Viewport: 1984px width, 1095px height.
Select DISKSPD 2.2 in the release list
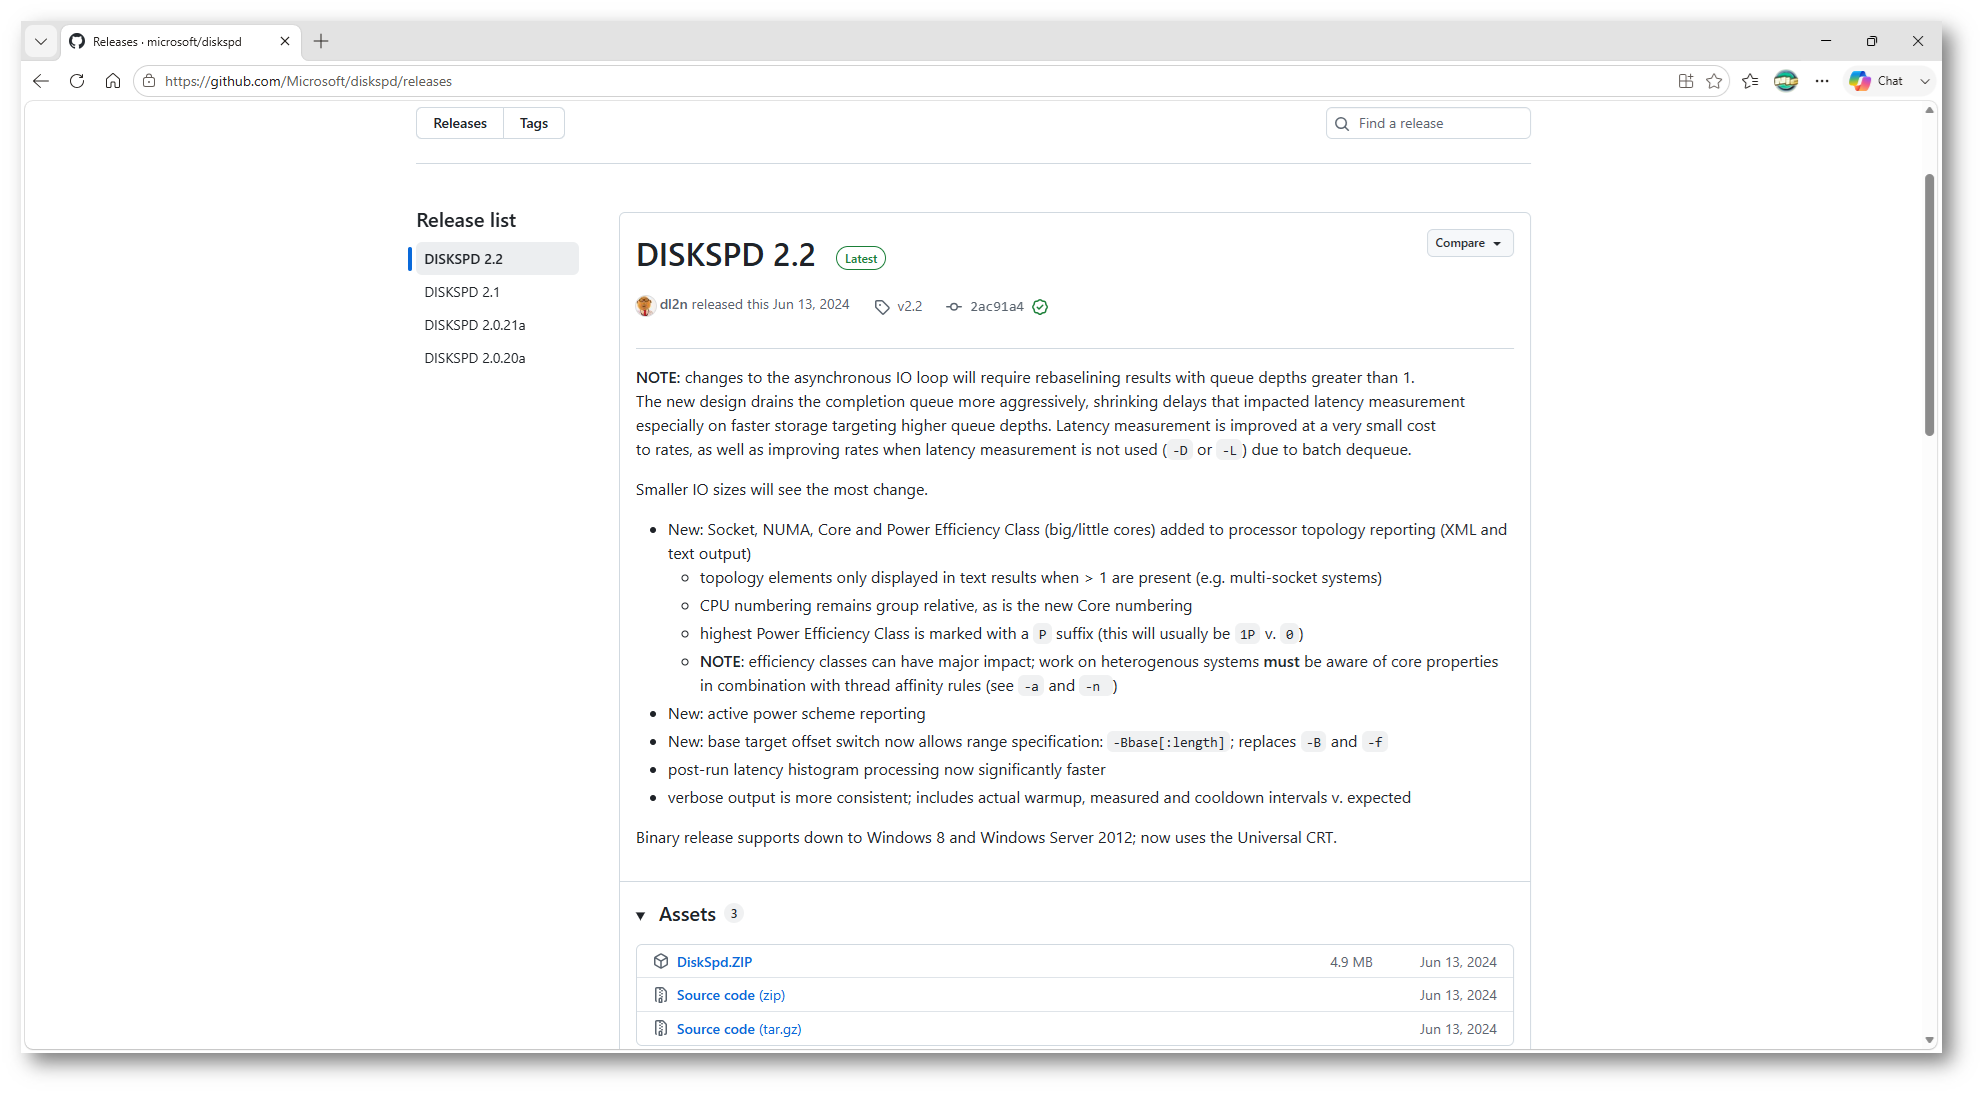(x=497, y=259)
